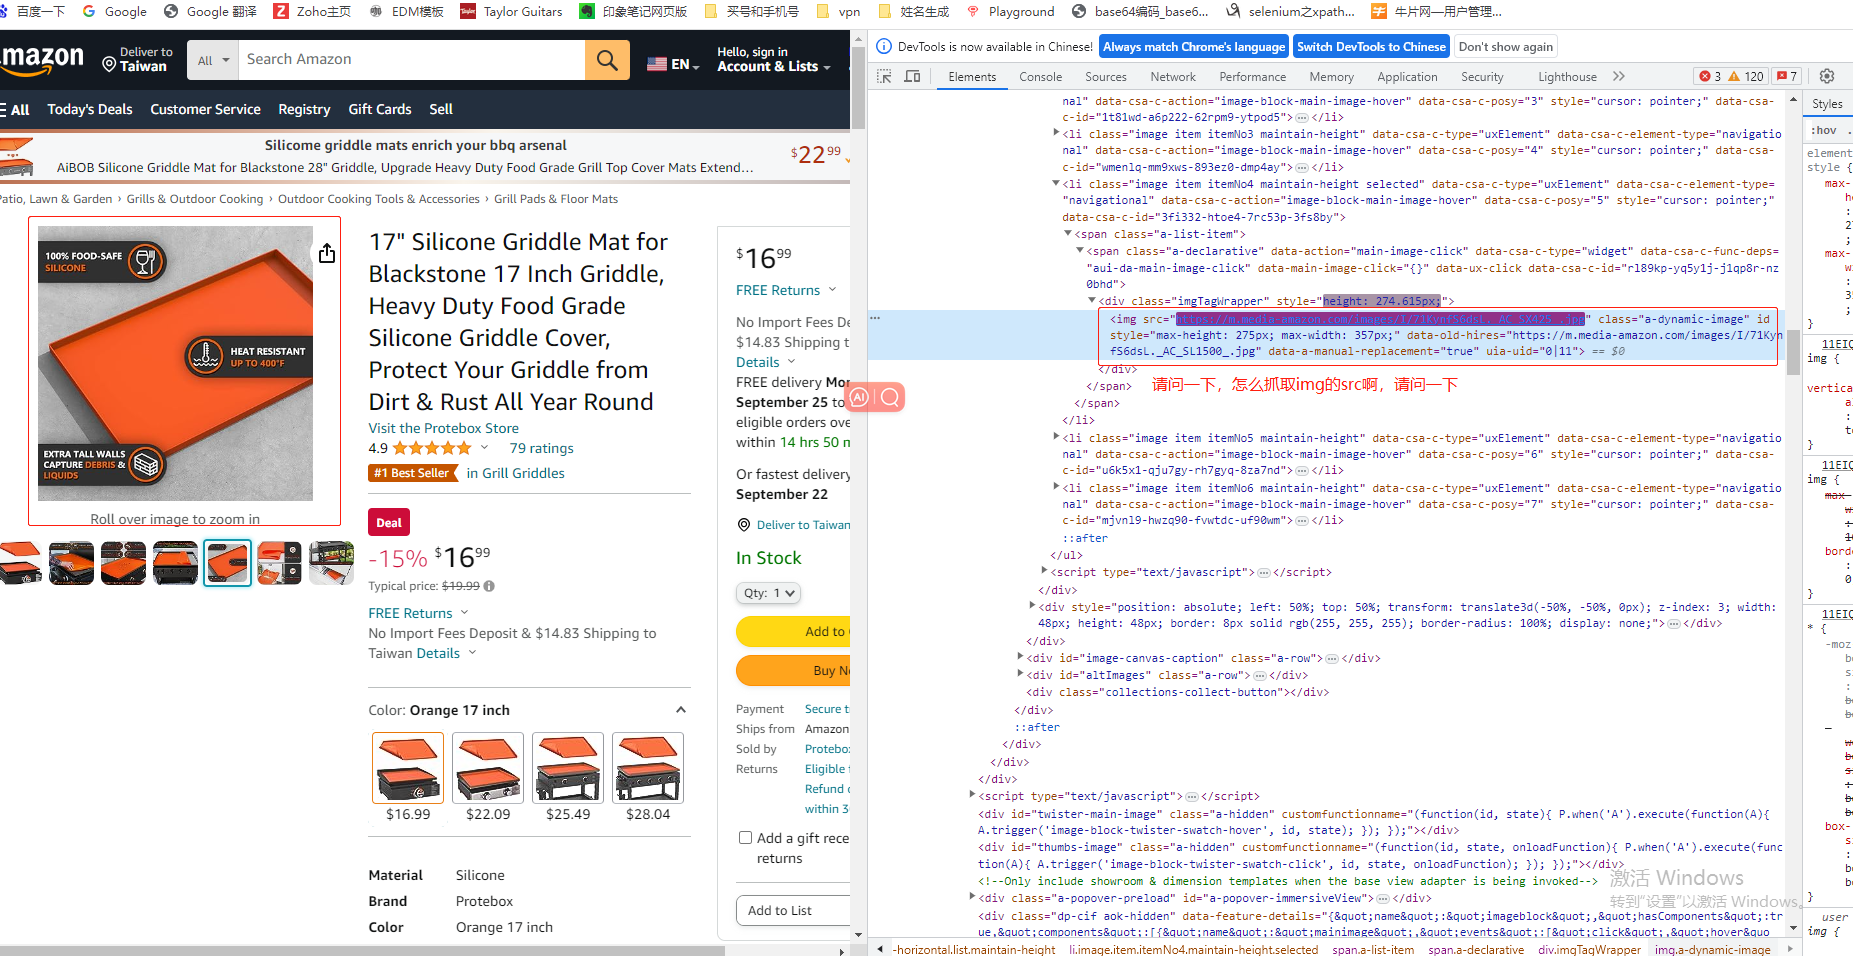1853x956 pixels.
Task: Collapse the imgTagWrapper div node
Action: click(x=1092, y=301)
